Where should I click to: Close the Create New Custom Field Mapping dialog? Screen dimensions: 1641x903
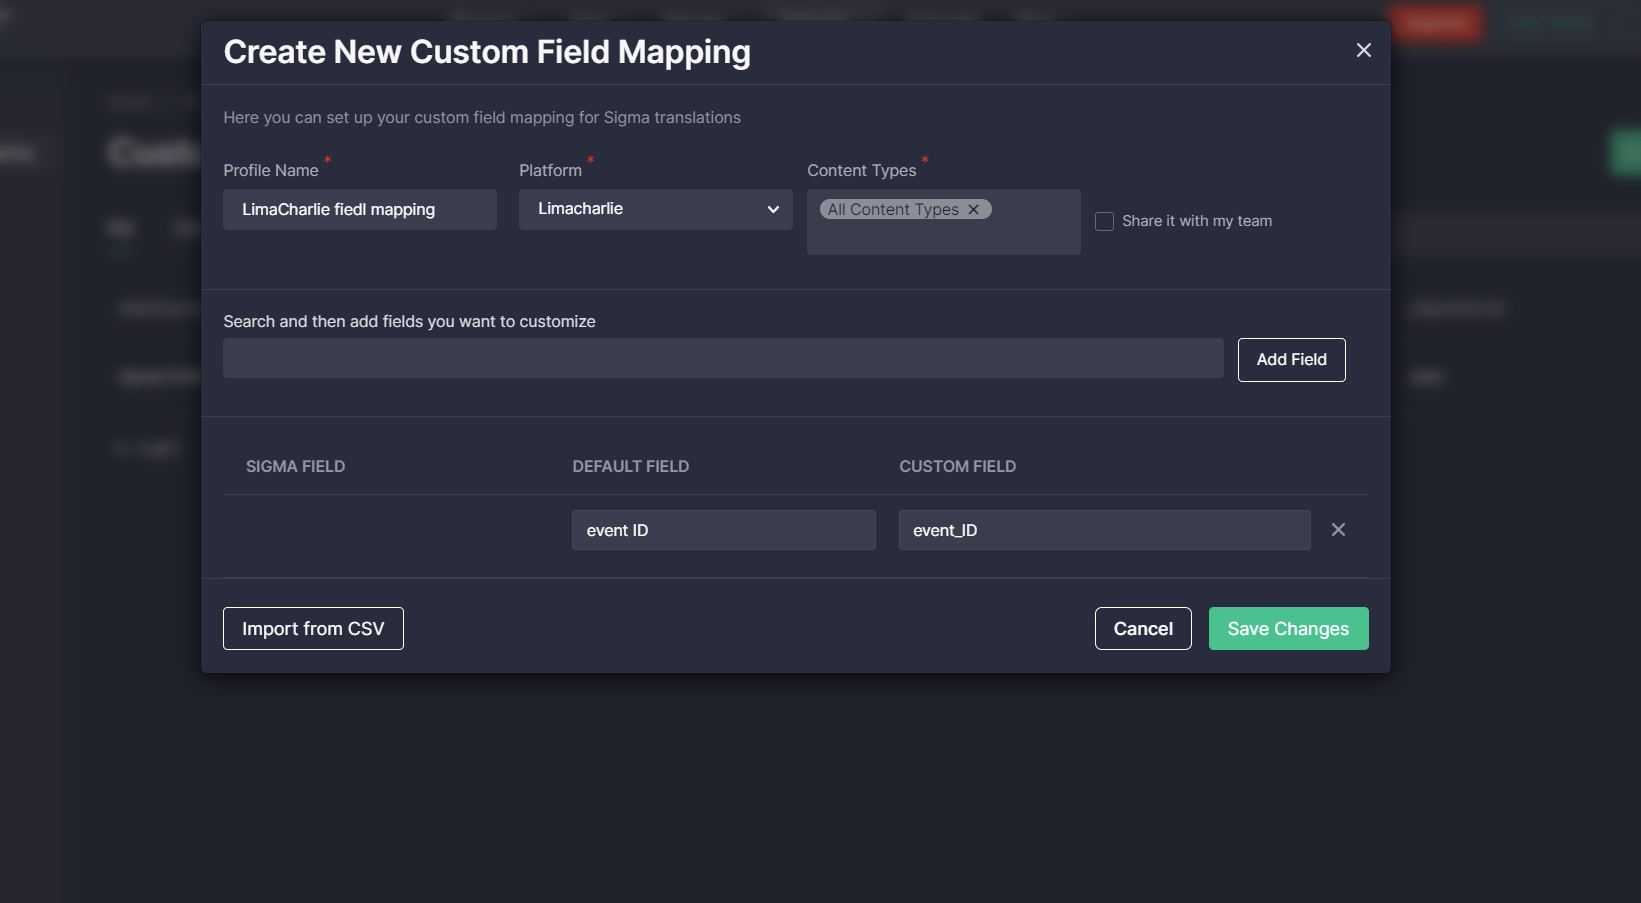1363,50
